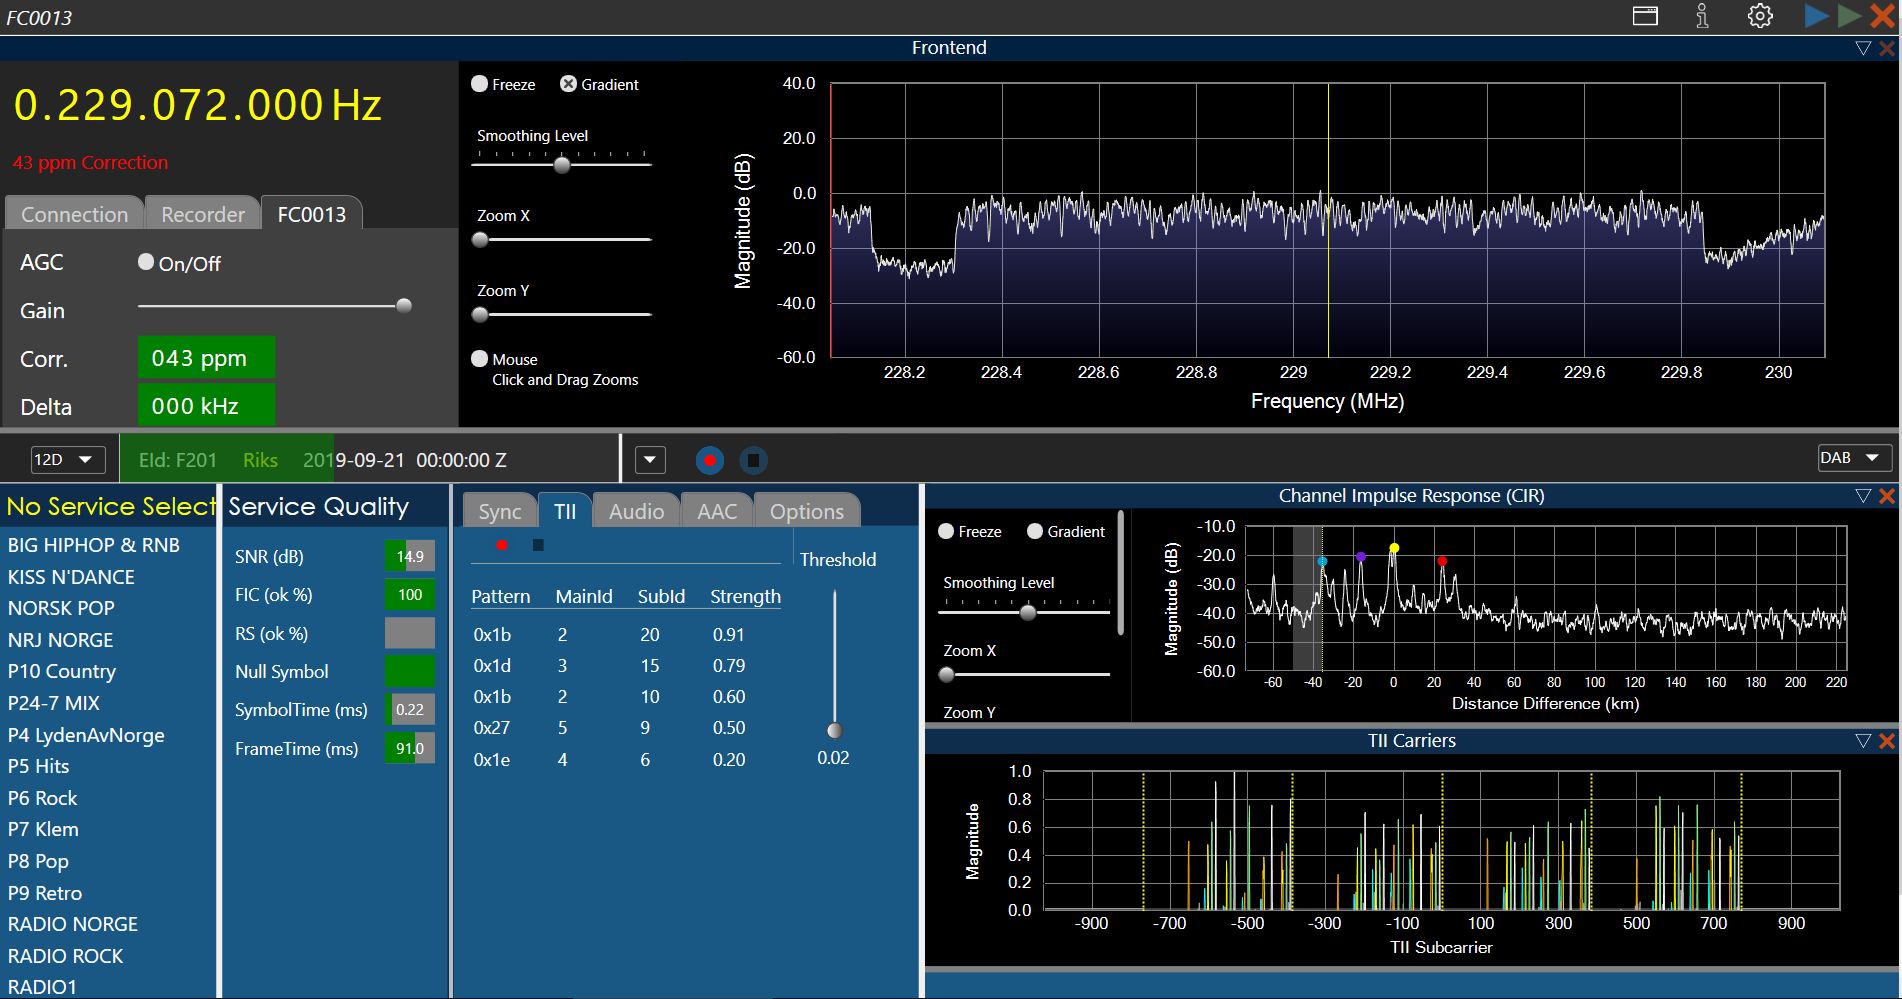Stop recording with square stop button
The width and height of the screenshot is (1902, 999).
click(x=754, y=460)
